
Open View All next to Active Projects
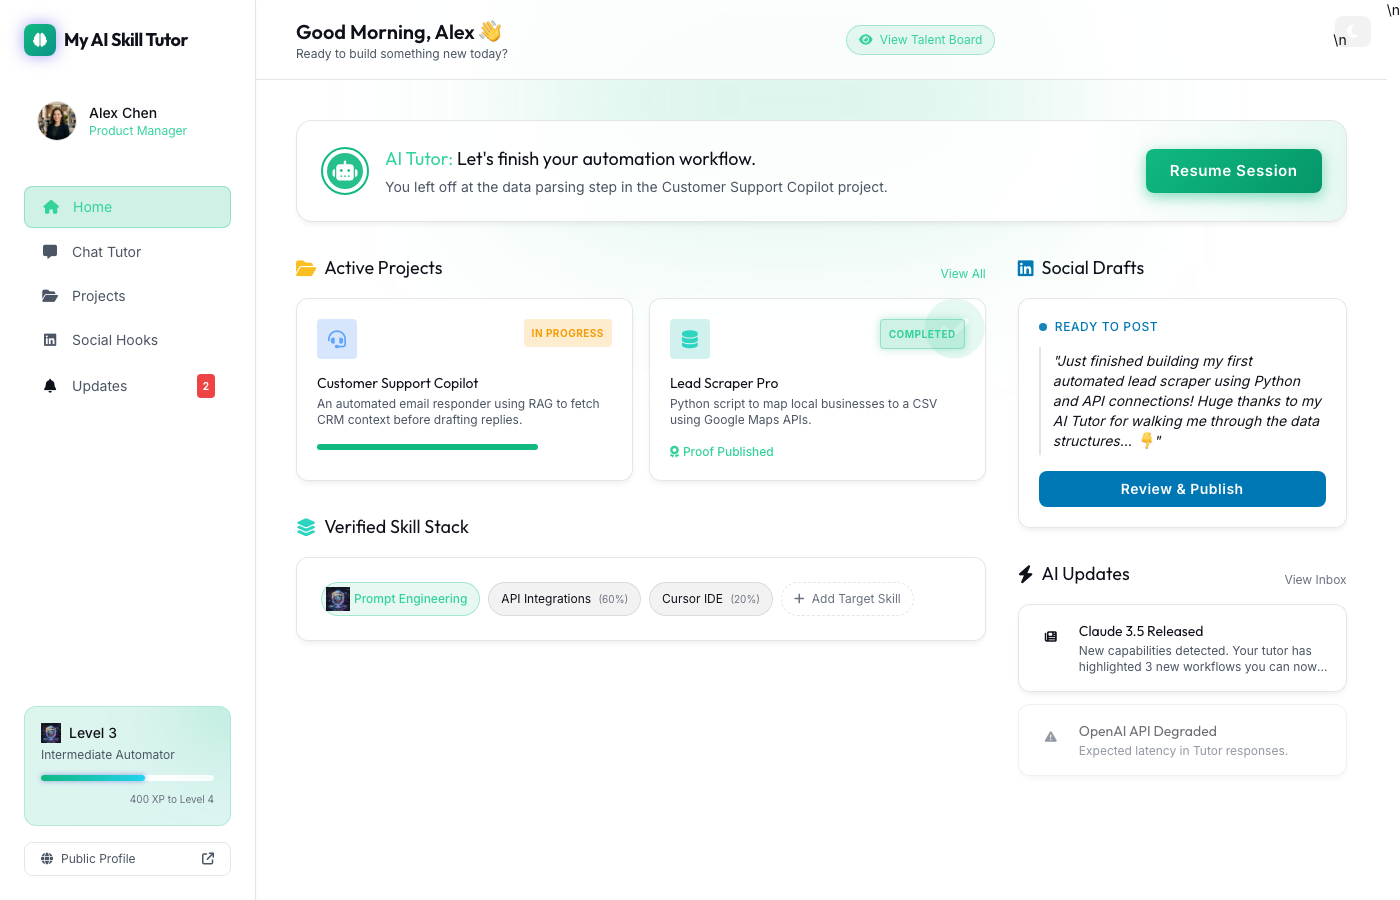click(962, 273)
